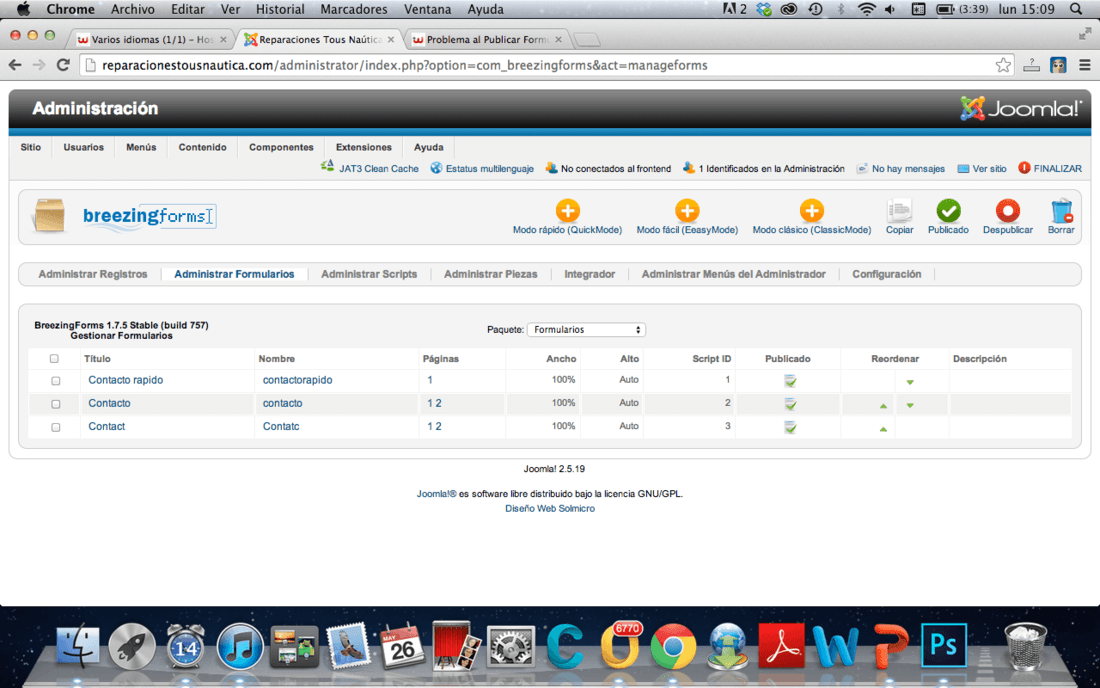Click FINALIZAR logout link
Image resolution: width=1100 pixels, height=688 pixels.
click(x=1057, y=168)
